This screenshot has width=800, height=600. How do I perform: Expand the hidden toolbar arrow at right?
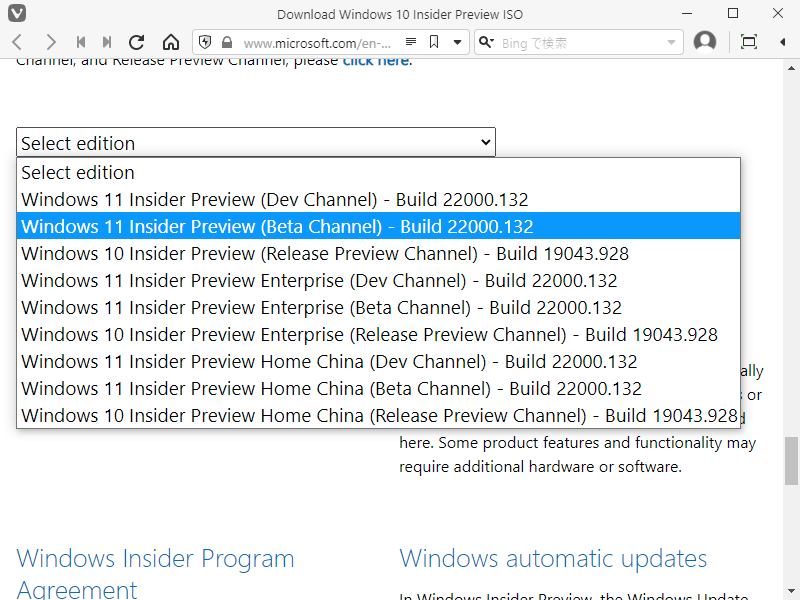783,42
